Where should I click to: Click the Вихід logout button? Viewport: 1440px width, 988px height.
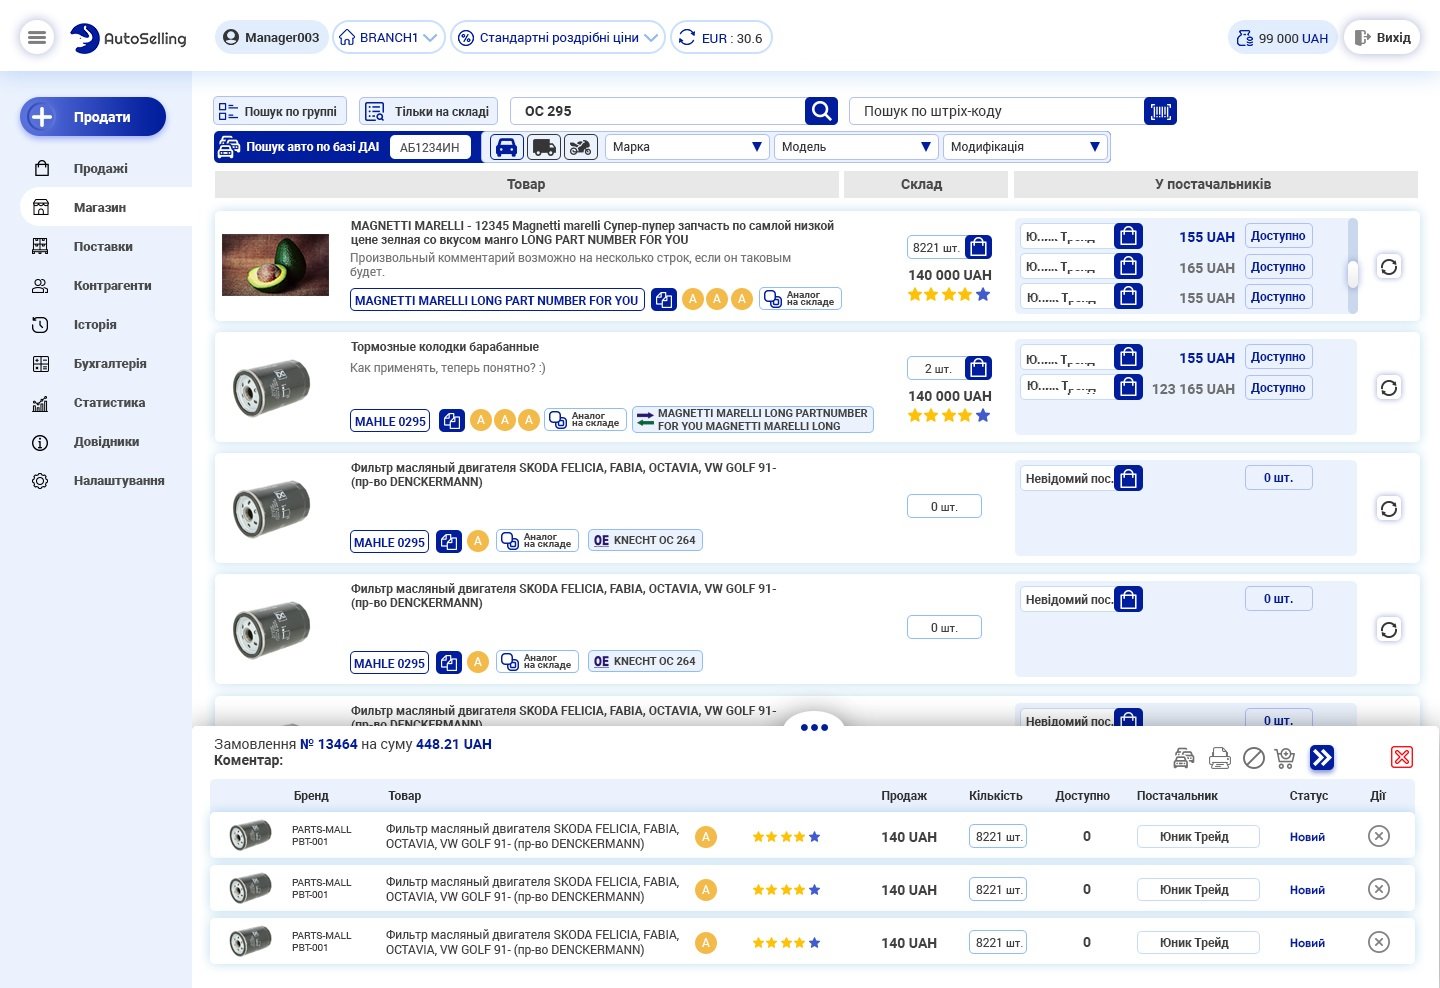[1382, 38]
